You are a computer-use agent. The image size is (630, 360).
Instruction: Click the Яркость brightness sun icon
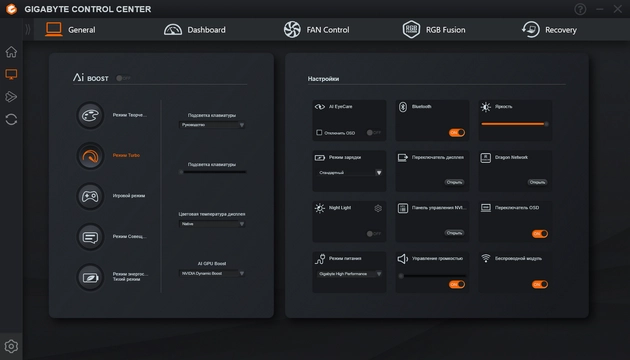point(486,107)
